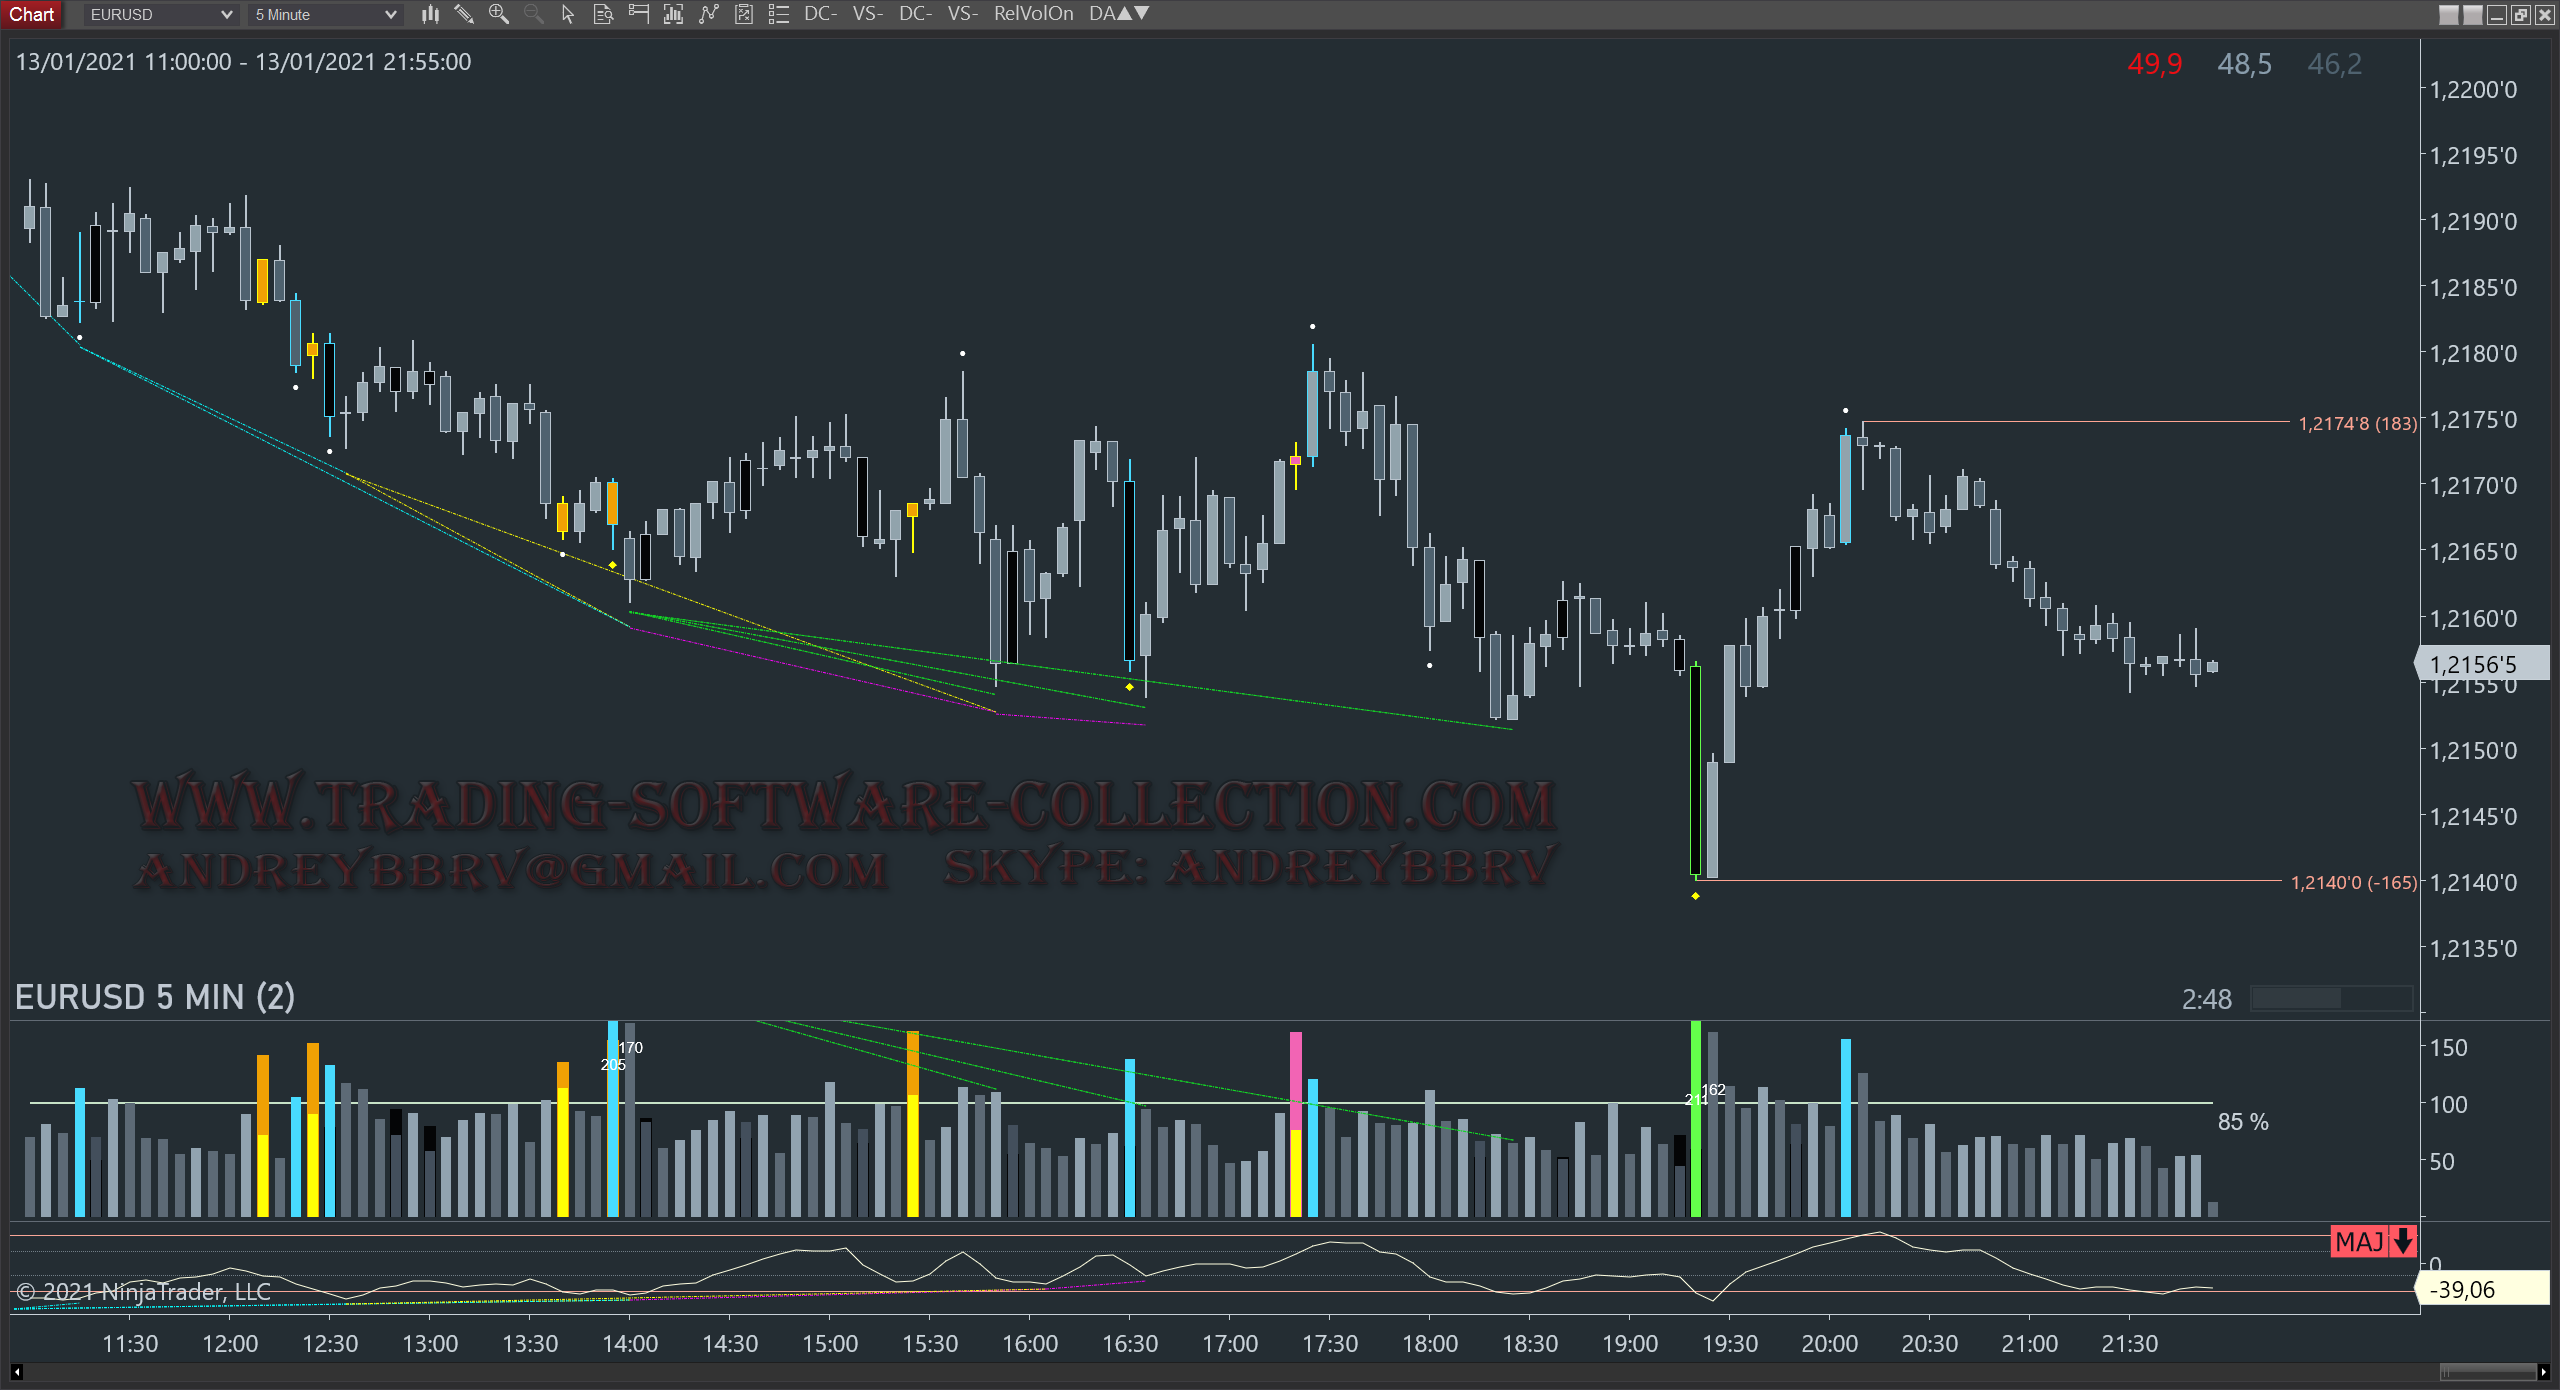
Task: Select the cursor pointer tool
Action: click(x=568, y=14)
